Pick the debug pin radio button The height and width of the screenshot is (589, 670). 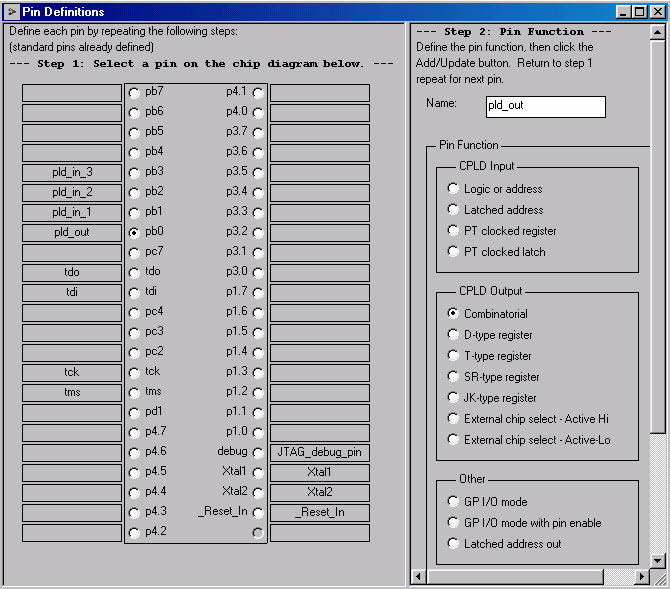(x=258, y=452)
